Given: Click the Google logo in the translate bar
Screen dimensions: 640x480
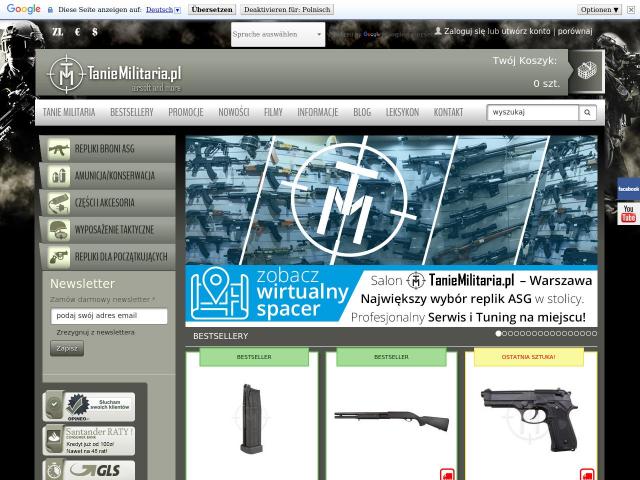Looking at the screenshot, I should (x=24, y=9).
